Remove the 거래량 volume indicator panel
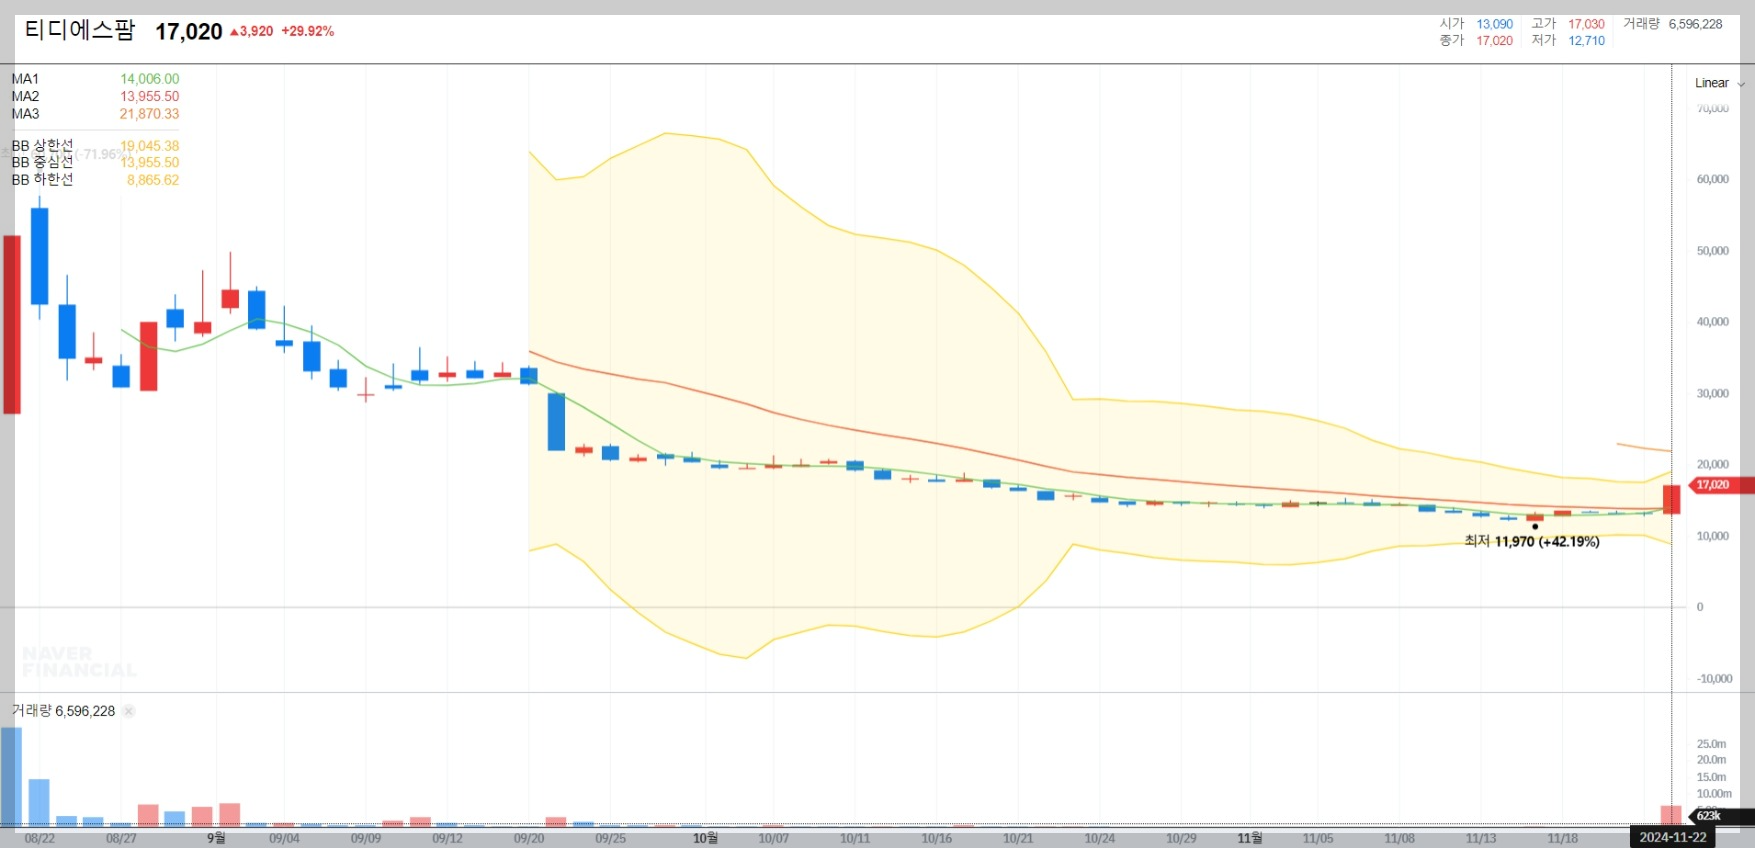Screen dimensions: 1755x848 click(129, 711)
